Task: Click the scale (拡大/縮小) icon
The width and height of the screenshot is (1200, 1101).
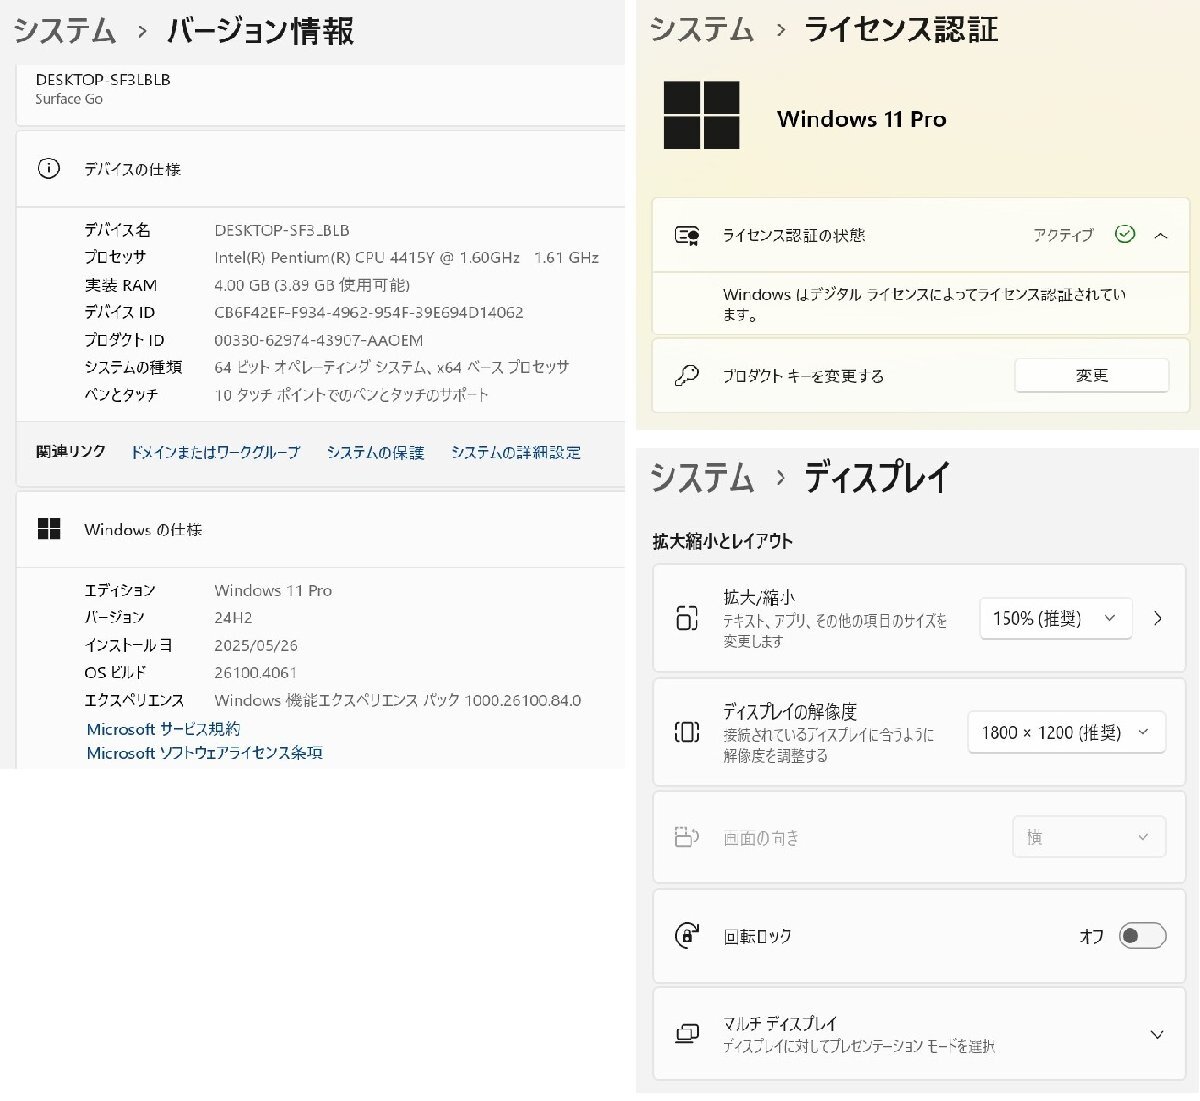Action: pyautogui.click(x=687, y=618)
